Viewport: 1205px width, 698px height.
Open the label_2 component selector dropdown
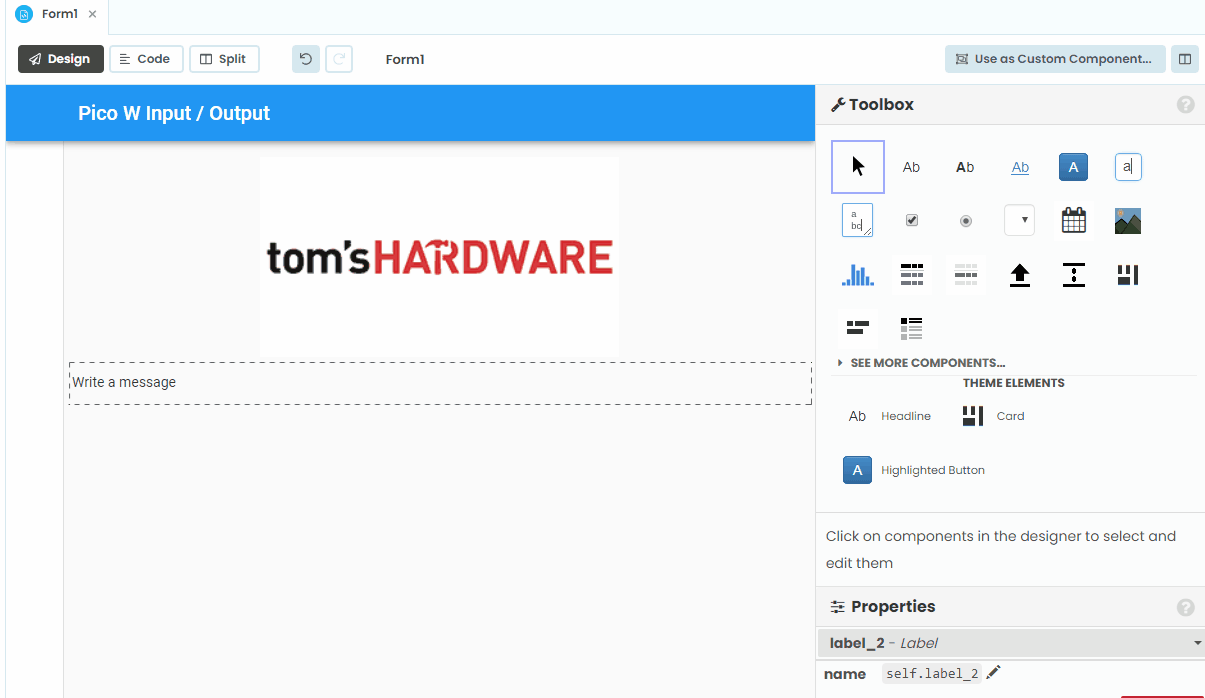click(x=1196, y=643)
